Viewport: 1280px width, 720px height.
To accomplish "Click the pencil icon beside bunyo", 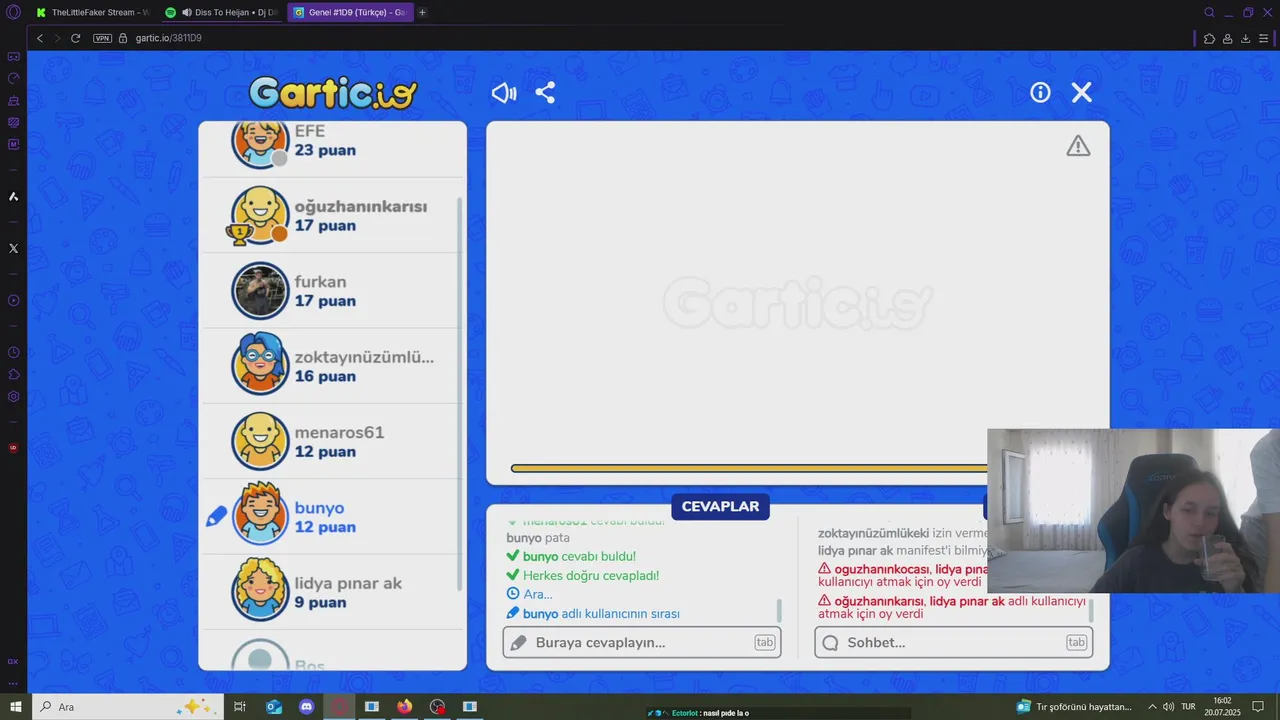I will 217,517.
